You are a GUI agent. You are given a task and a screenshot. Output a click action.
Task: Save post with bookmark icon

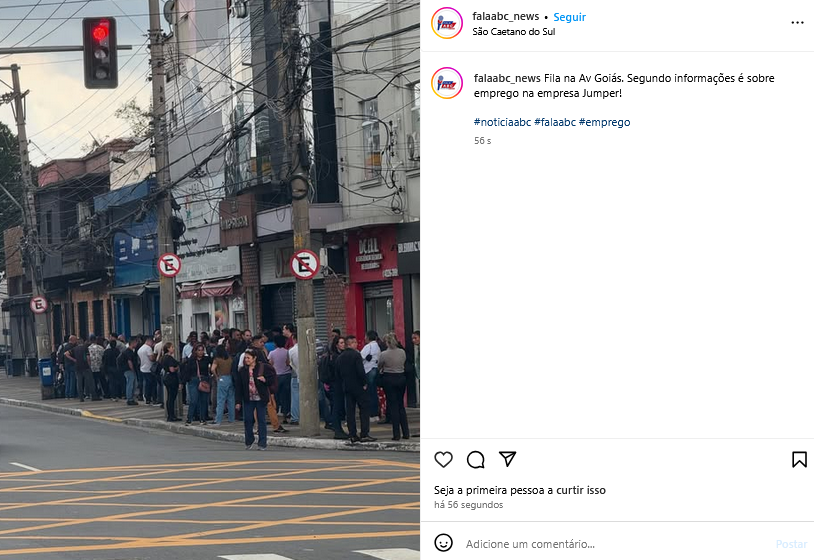click(x=799, y=459)
